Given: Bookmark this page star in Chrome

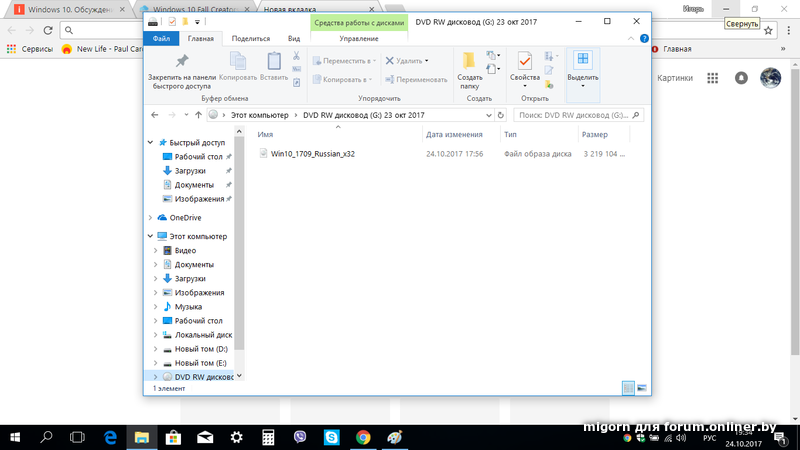Looking at the screenshot, I should pyautogui.click(x=768, y=31).
